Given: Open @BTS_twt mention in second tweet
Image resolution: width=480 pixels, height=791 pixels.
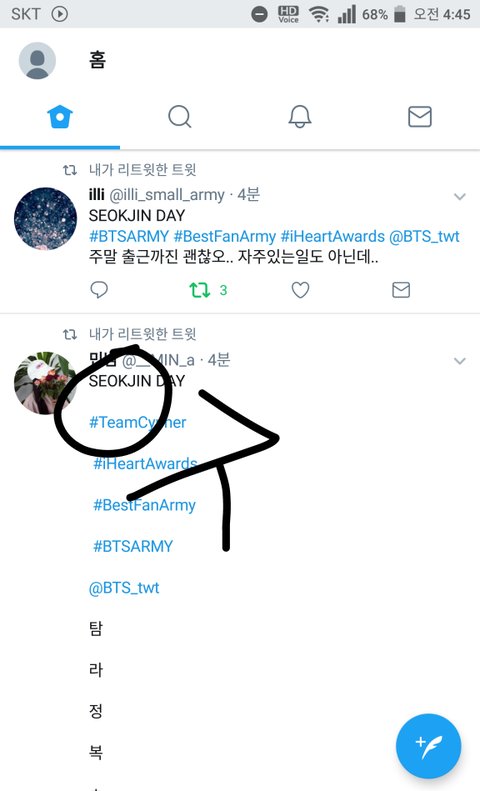Looking at the screenshot, I should pos(124,588).
